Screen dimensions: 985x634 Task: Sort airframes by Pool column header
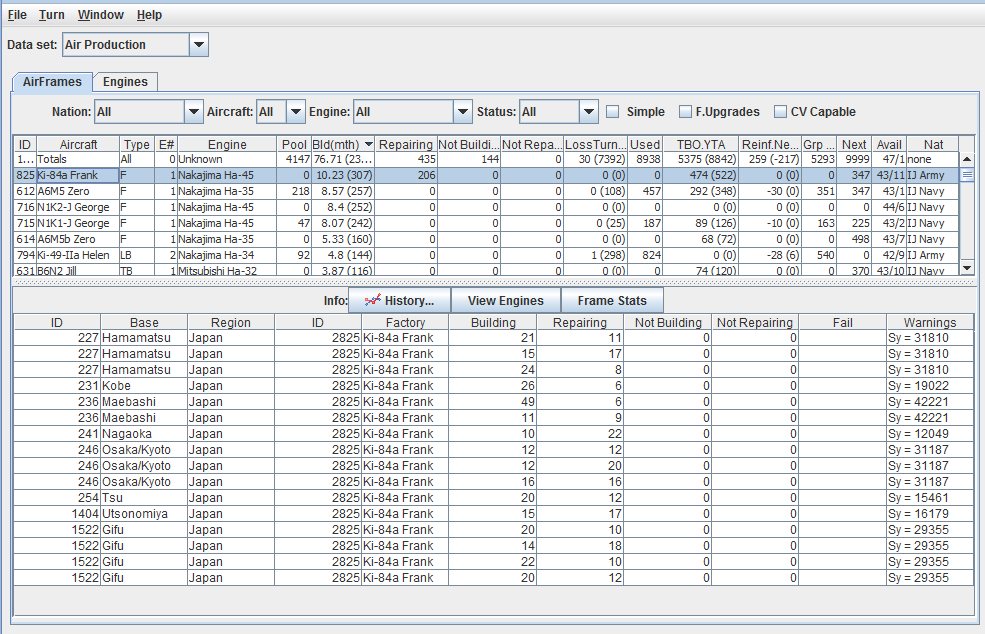(x=294, y=145)
